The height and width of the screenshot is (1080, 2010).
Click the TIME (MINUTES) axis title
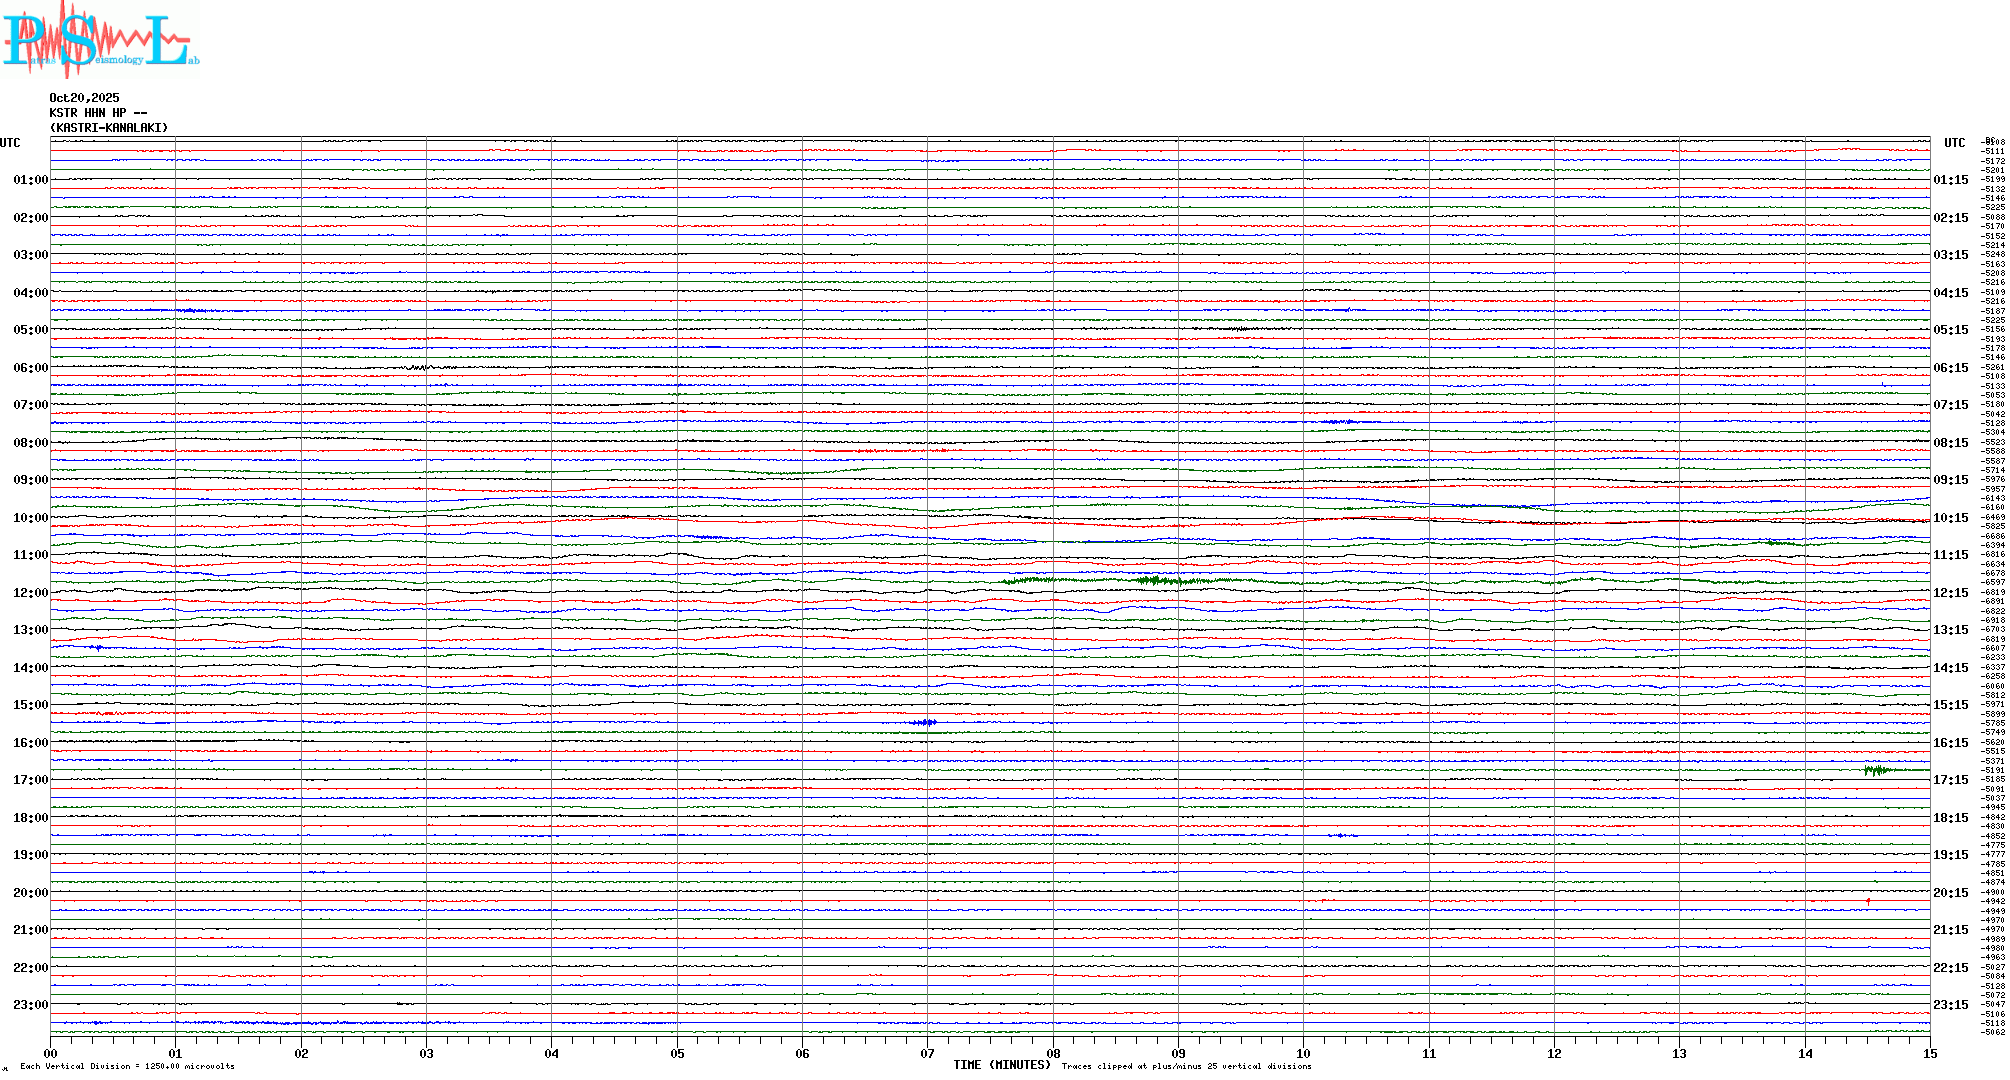pyautogui.click(x=1002, y=1065)
